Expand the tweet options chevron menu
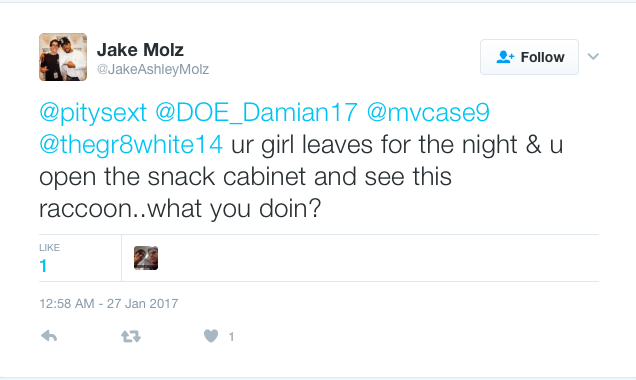The image size is (636, 380). pos(593,56)
